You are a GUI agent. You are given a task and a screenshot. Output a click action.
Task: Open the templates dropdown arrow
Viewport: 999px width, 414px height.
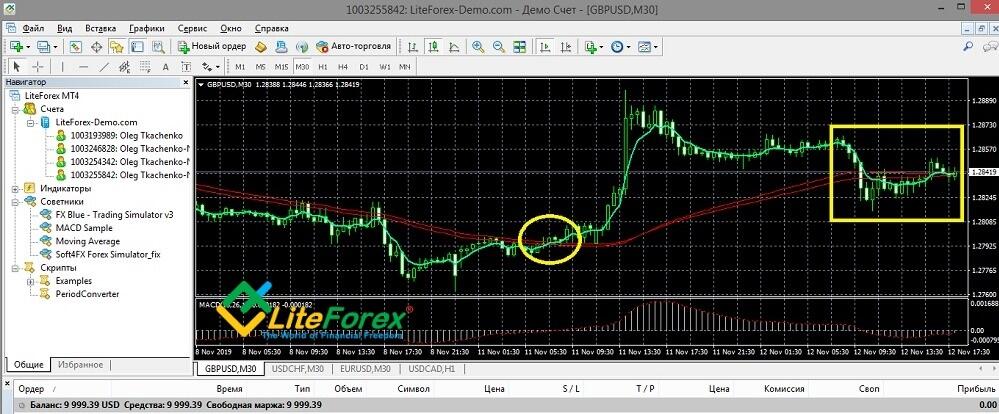tap(656, 47)
